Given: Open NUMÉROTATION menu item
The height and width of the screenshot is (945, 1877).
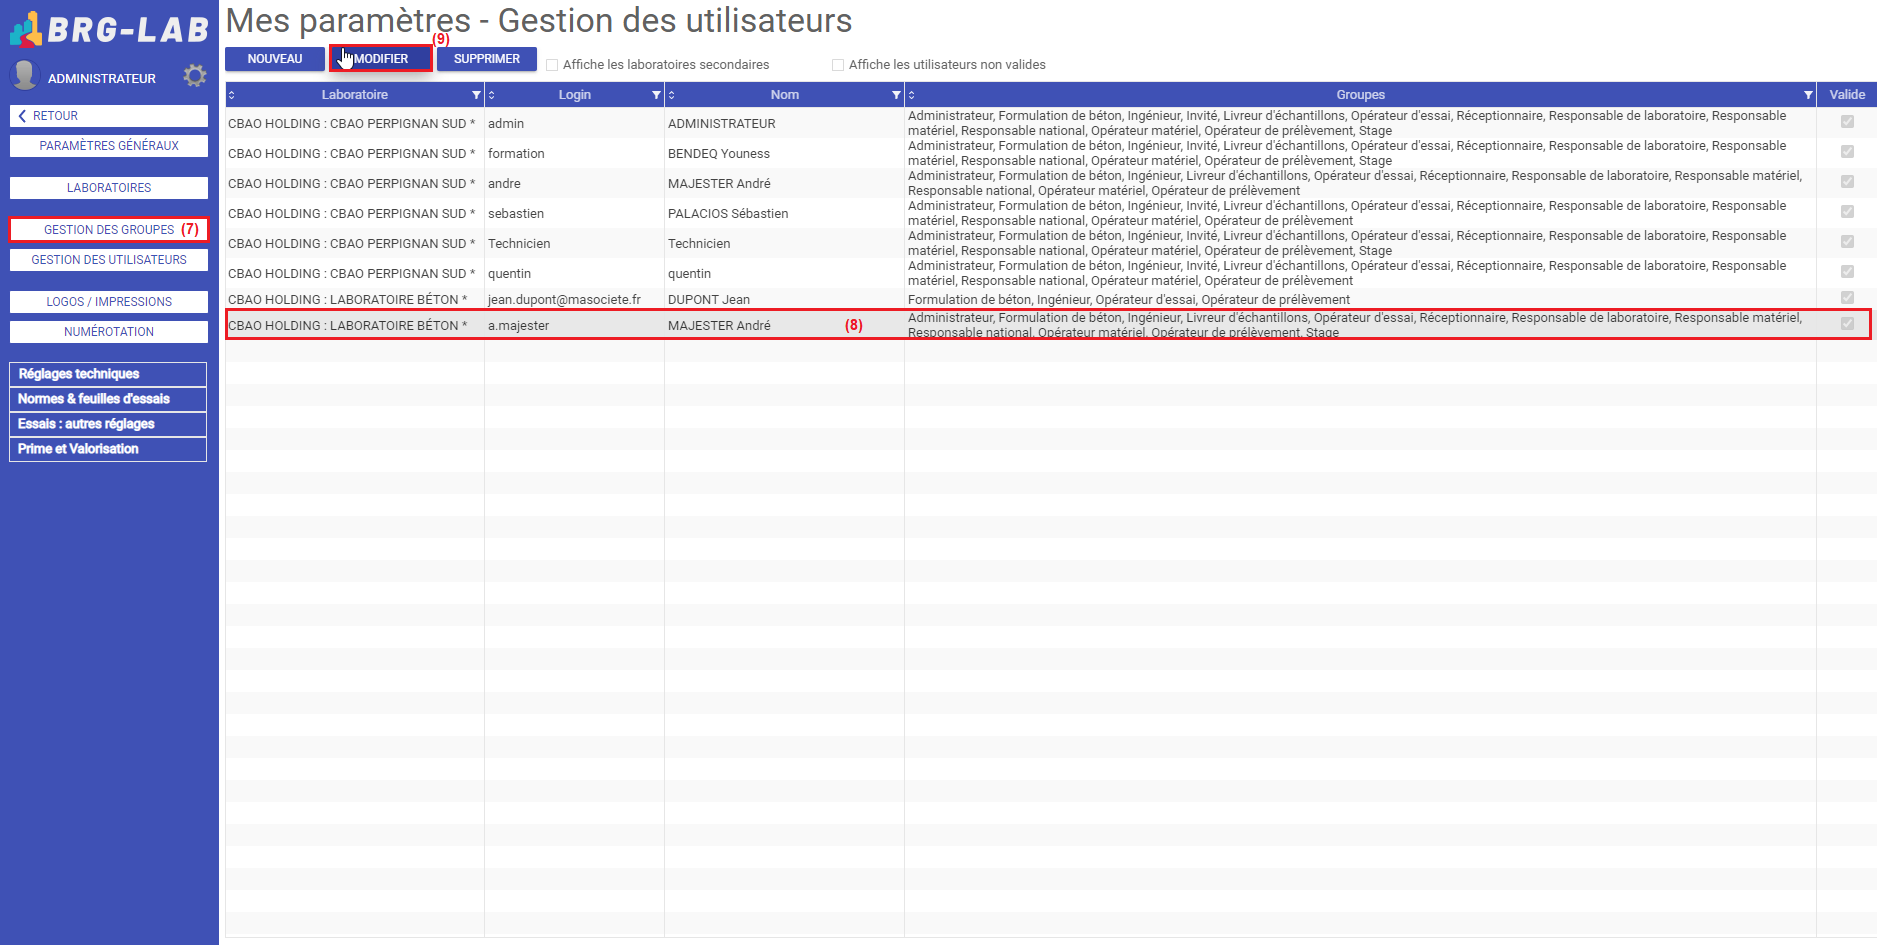Looking at the screenshot, I should pos(109,332).
